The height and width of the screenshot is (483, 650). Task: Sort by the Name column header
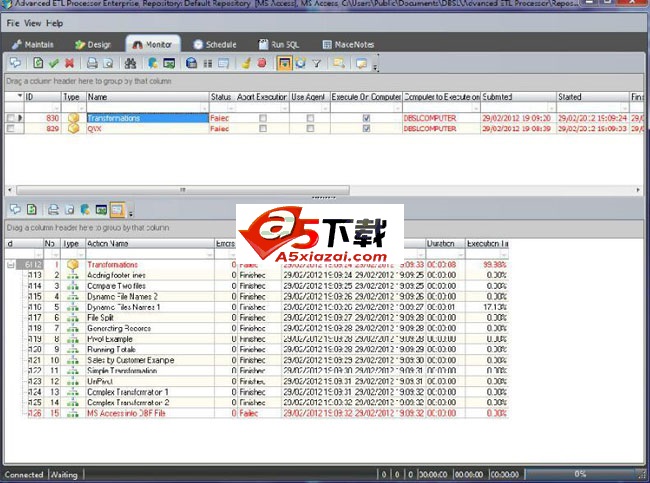coord(147,97)
